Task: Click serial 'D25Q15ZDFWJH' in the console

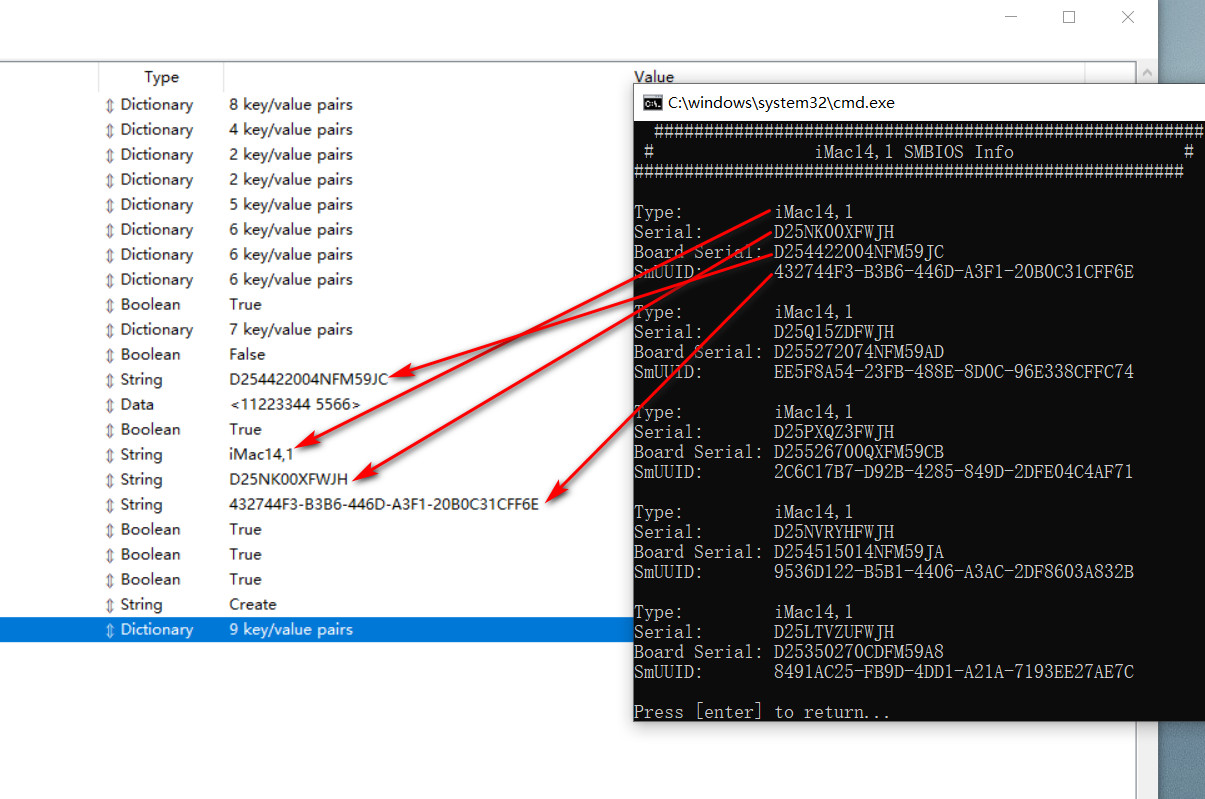Action: 834,332
